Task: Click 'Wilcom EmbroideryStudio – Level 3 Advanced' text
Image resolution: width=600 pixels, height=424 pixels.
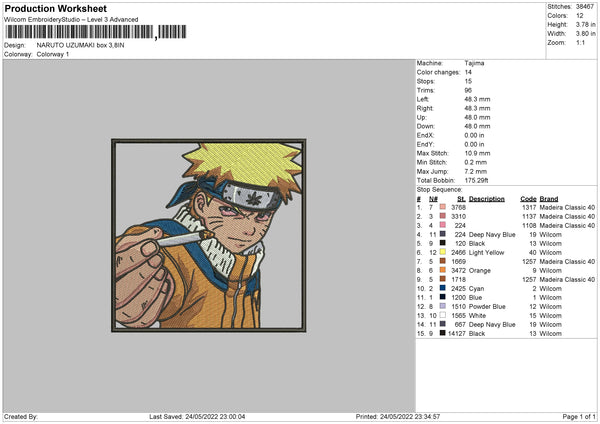Action: [x=71, y=20]
